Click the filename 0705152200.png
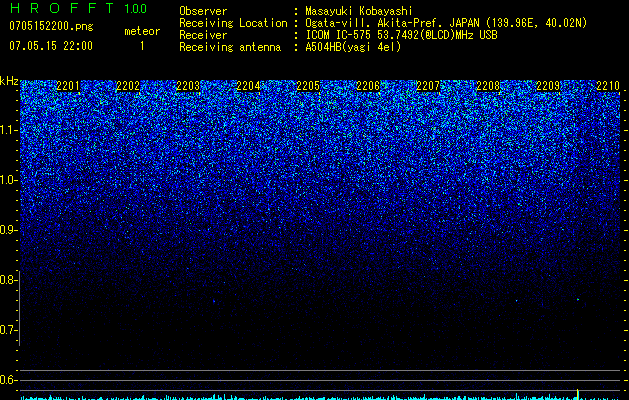The width and height of the screenshot is (629, 400). click(51, 26)
